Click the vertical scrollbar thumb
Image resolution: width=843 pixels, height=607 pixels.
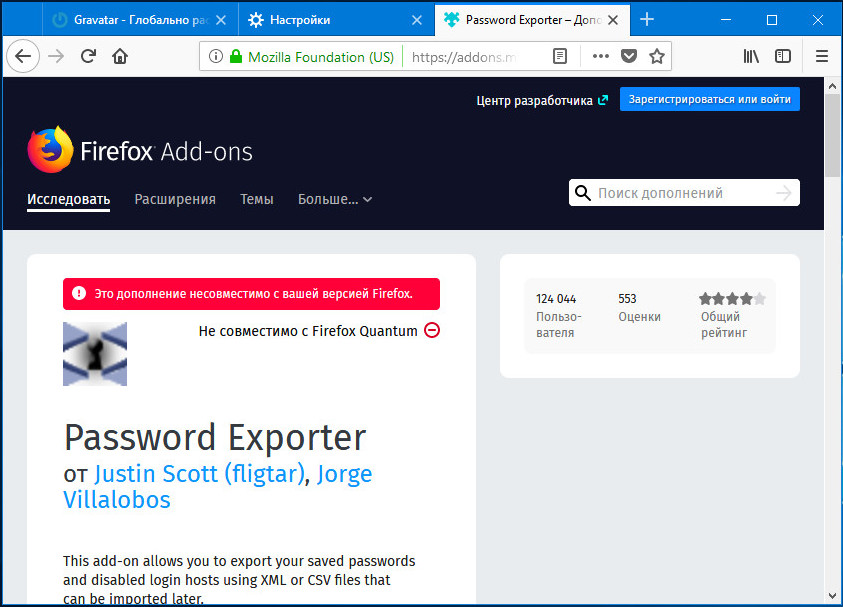click(x=833, y=135)
